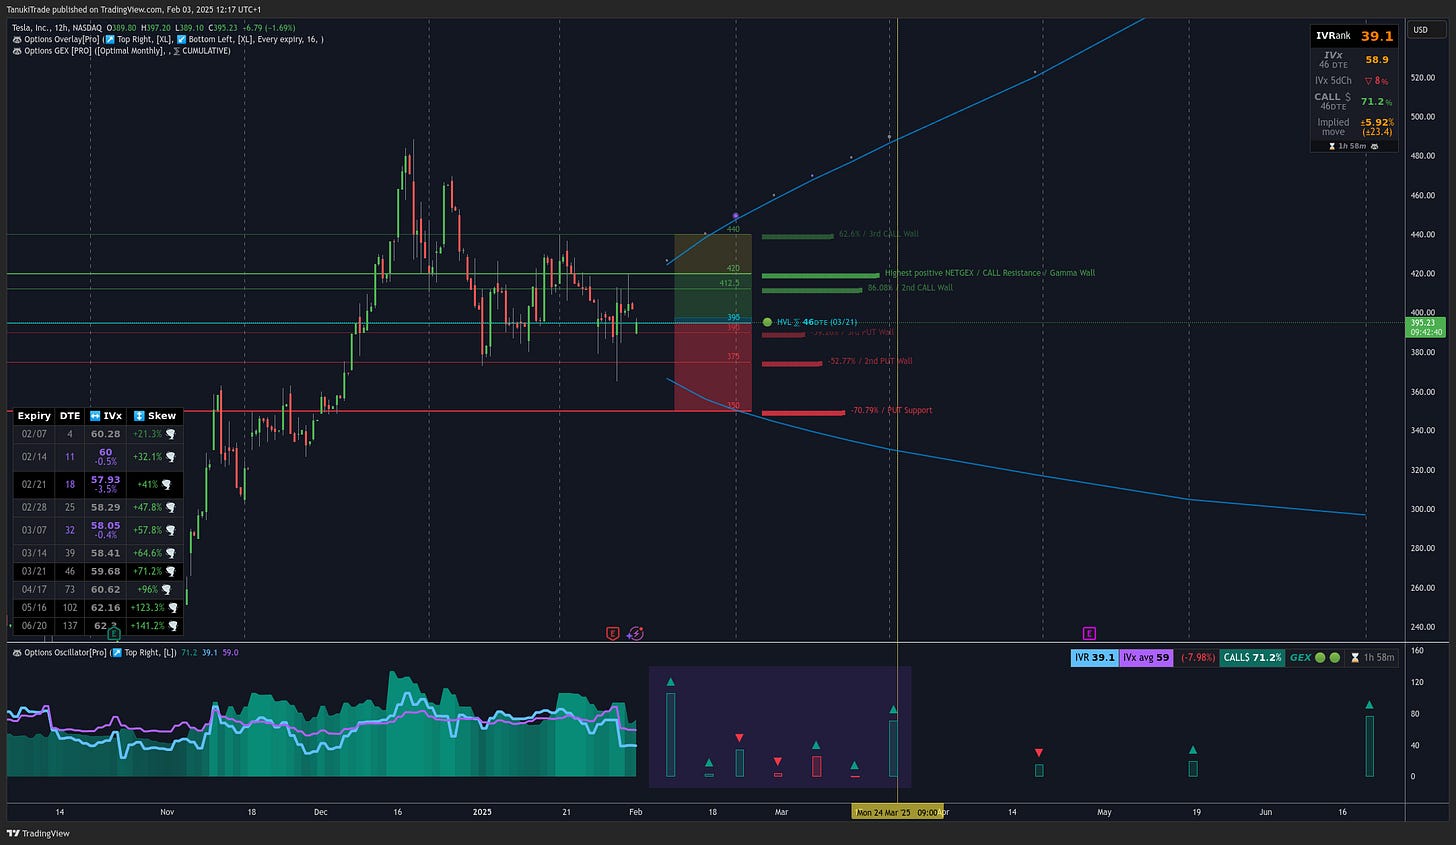Click the Skew vertical arrows header icon
The height and width of the screenshot is (845, 1456).
pos(140,416)
